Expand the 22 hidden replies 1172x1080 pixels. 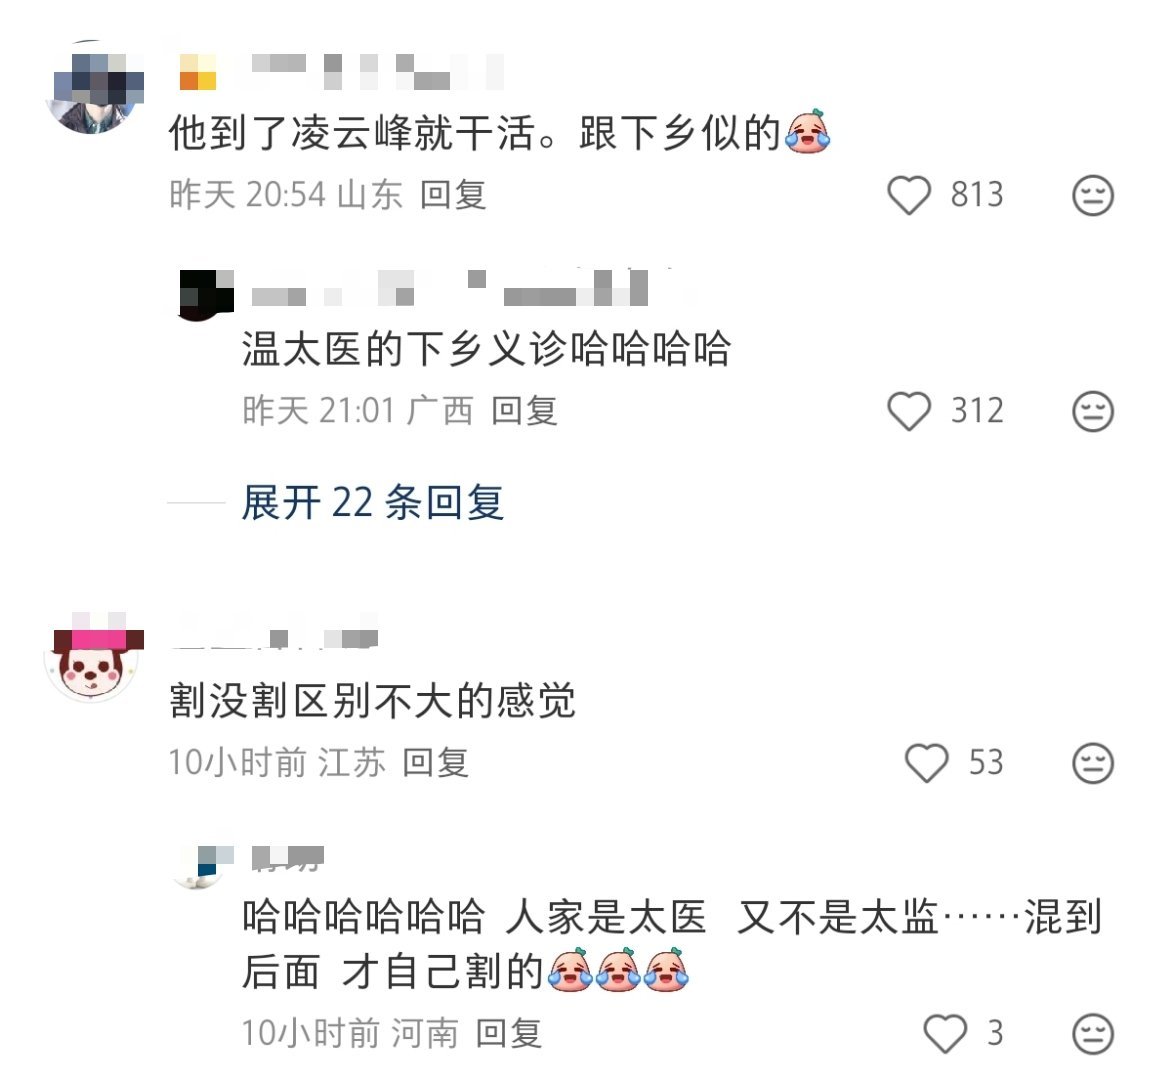(x=372, y=502)
